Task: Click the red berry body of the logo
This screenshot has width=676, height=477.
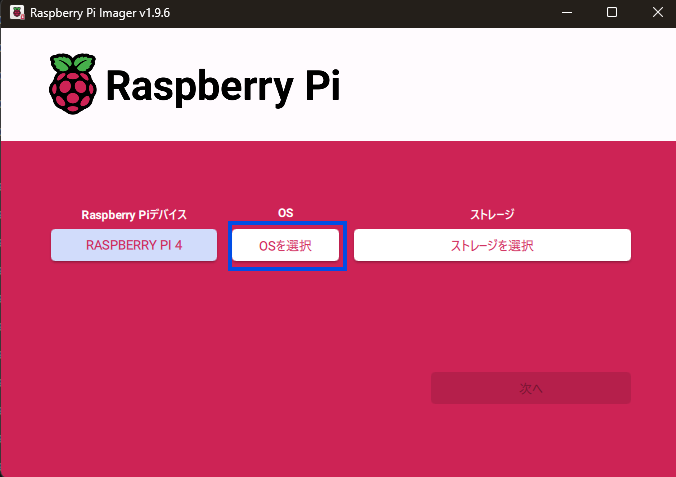Action: pyautogui.click(x=74, y=94)
